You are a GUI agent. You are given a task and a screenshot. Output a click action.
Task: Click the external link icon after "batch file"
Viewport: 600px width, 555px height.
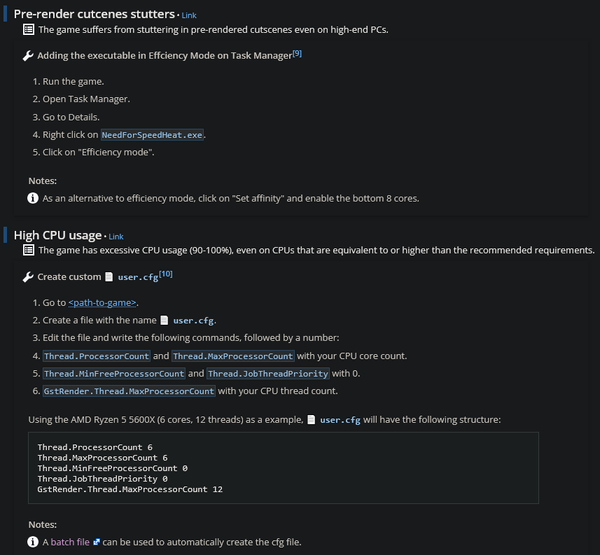[x=96, y=542]
